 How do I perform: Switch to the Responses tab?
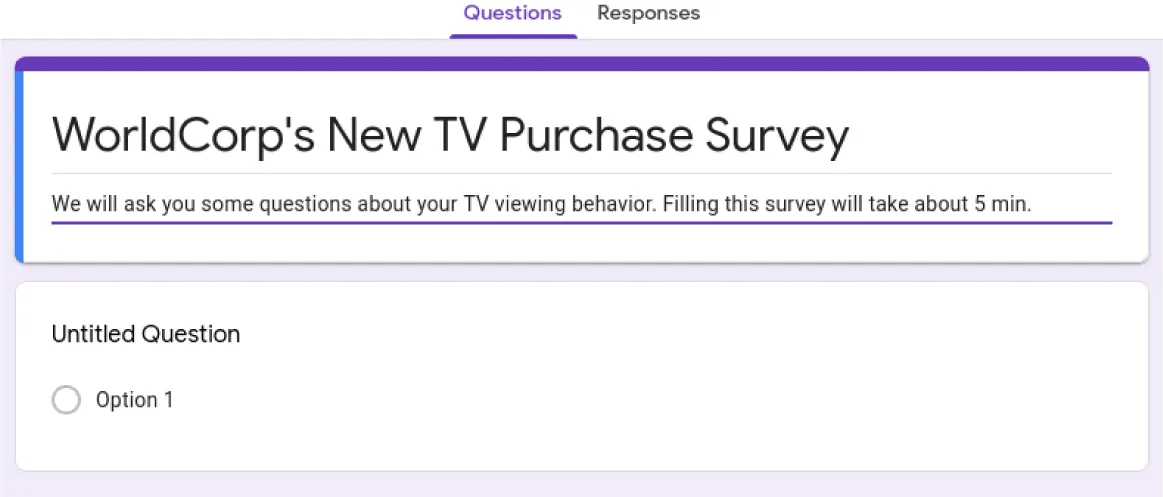pos(648,14)
